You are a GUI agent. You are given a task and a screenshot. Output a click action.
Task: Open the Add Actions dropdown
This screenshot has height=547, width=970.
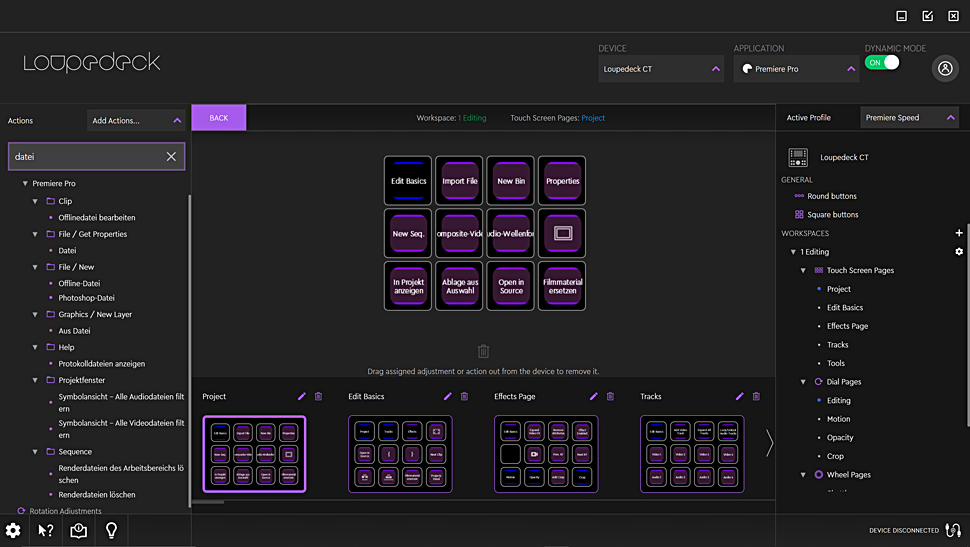point(136,121)
